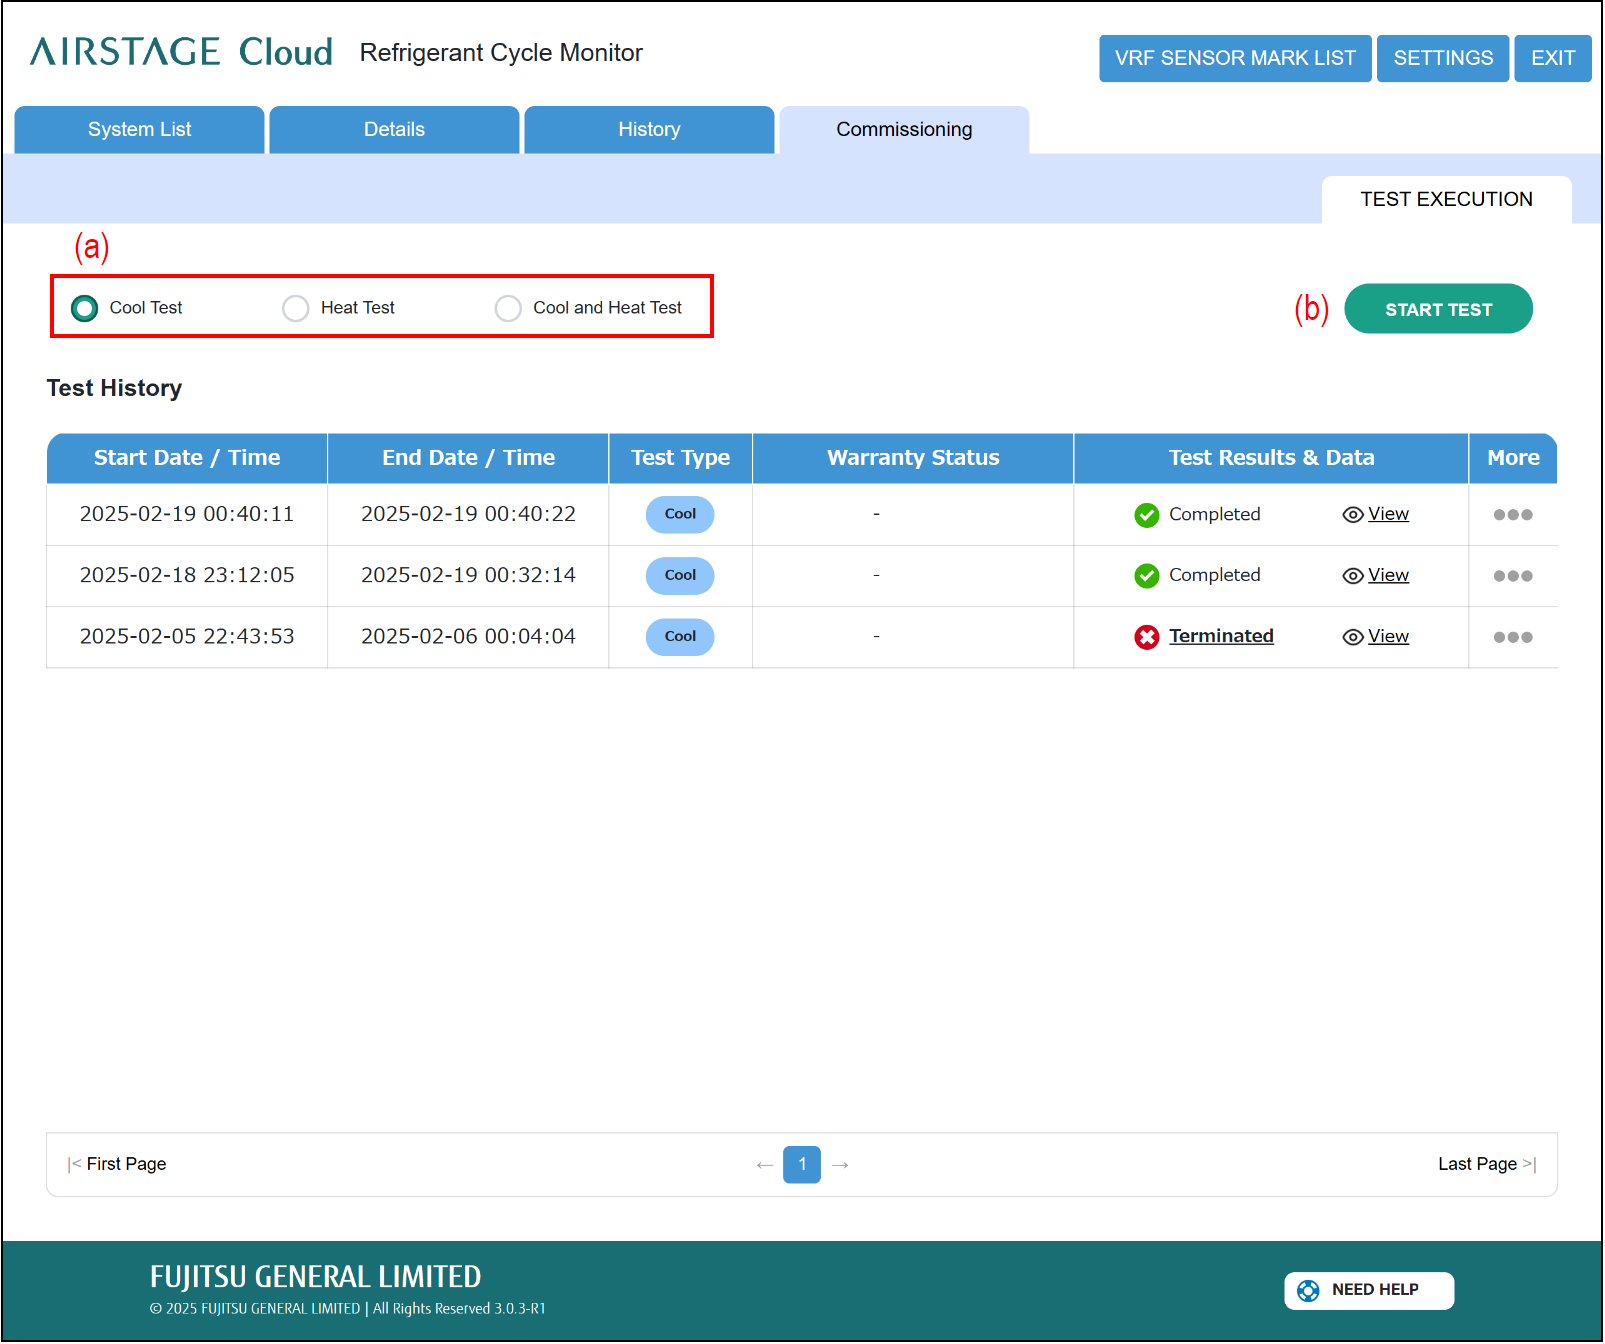Go to the previous page with the left arrow

(x=764, y=1165)
